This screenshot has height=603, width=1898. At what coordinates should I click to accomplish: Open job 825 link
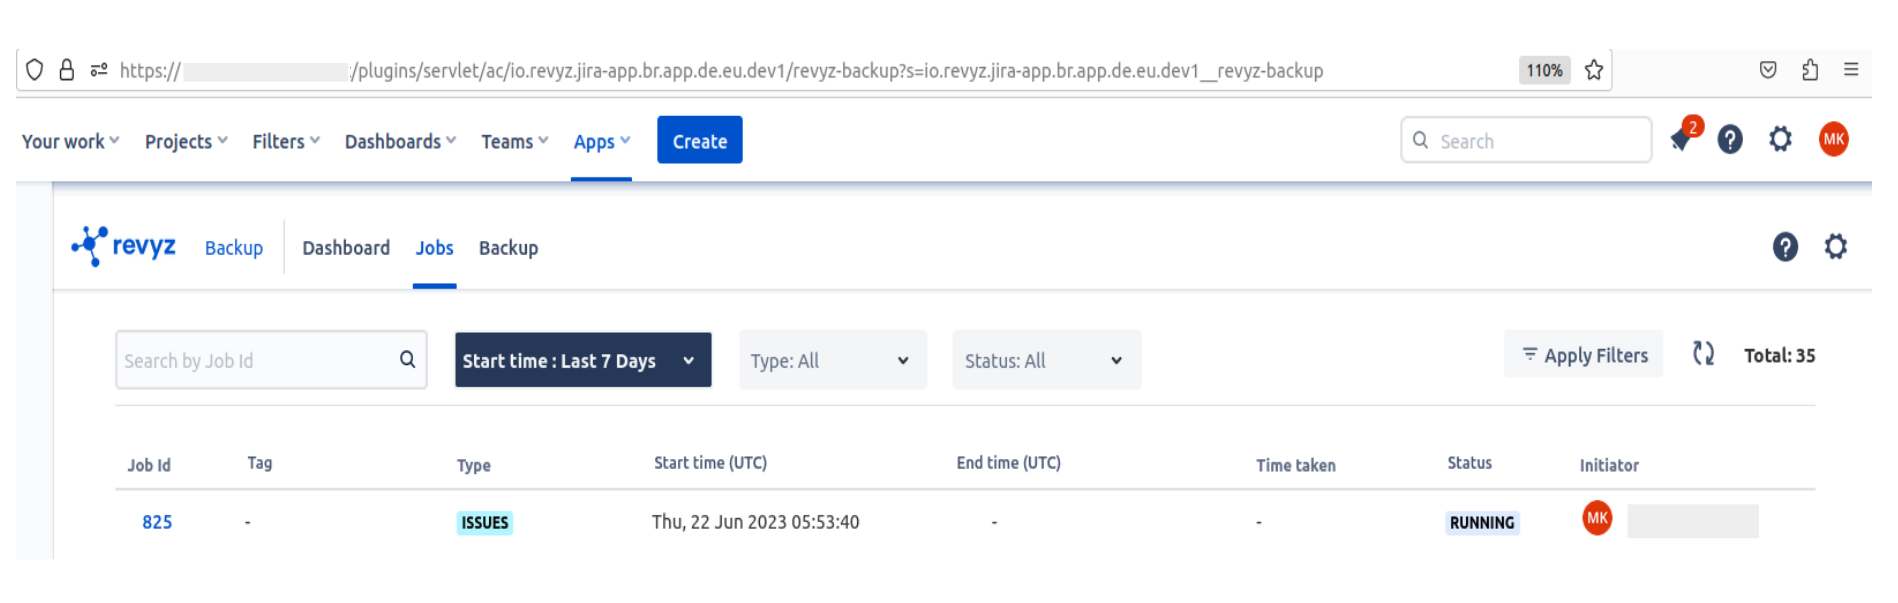click(157, 522)
